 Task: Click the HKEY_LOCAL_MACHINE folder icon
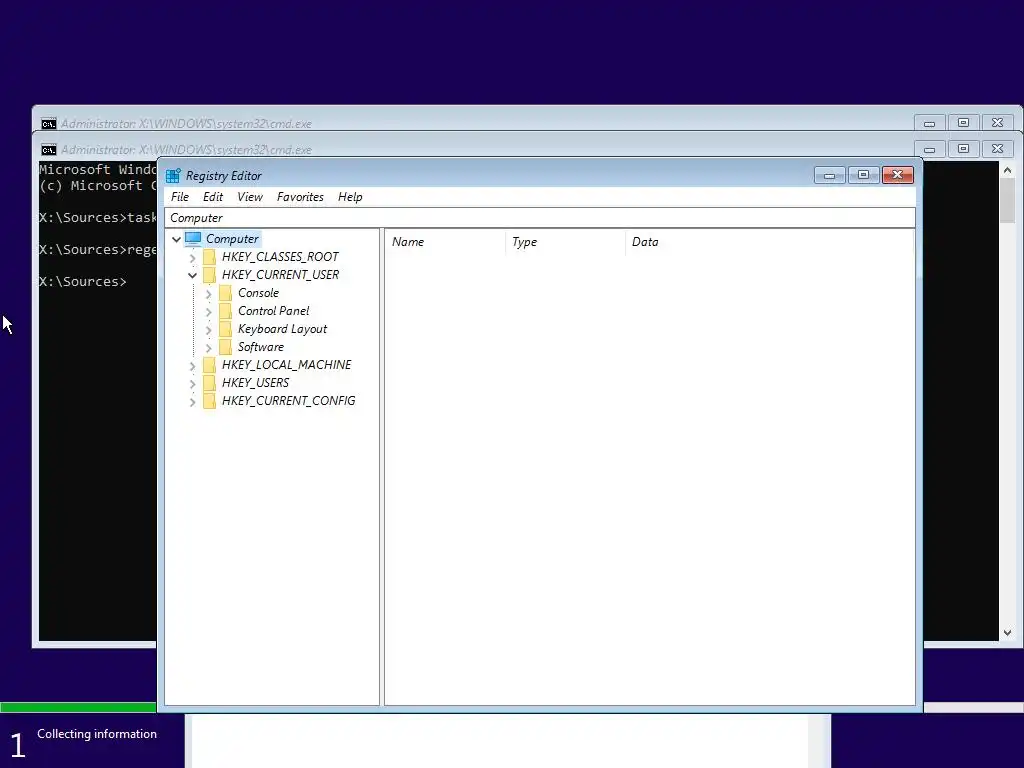[x=209, y=365]
